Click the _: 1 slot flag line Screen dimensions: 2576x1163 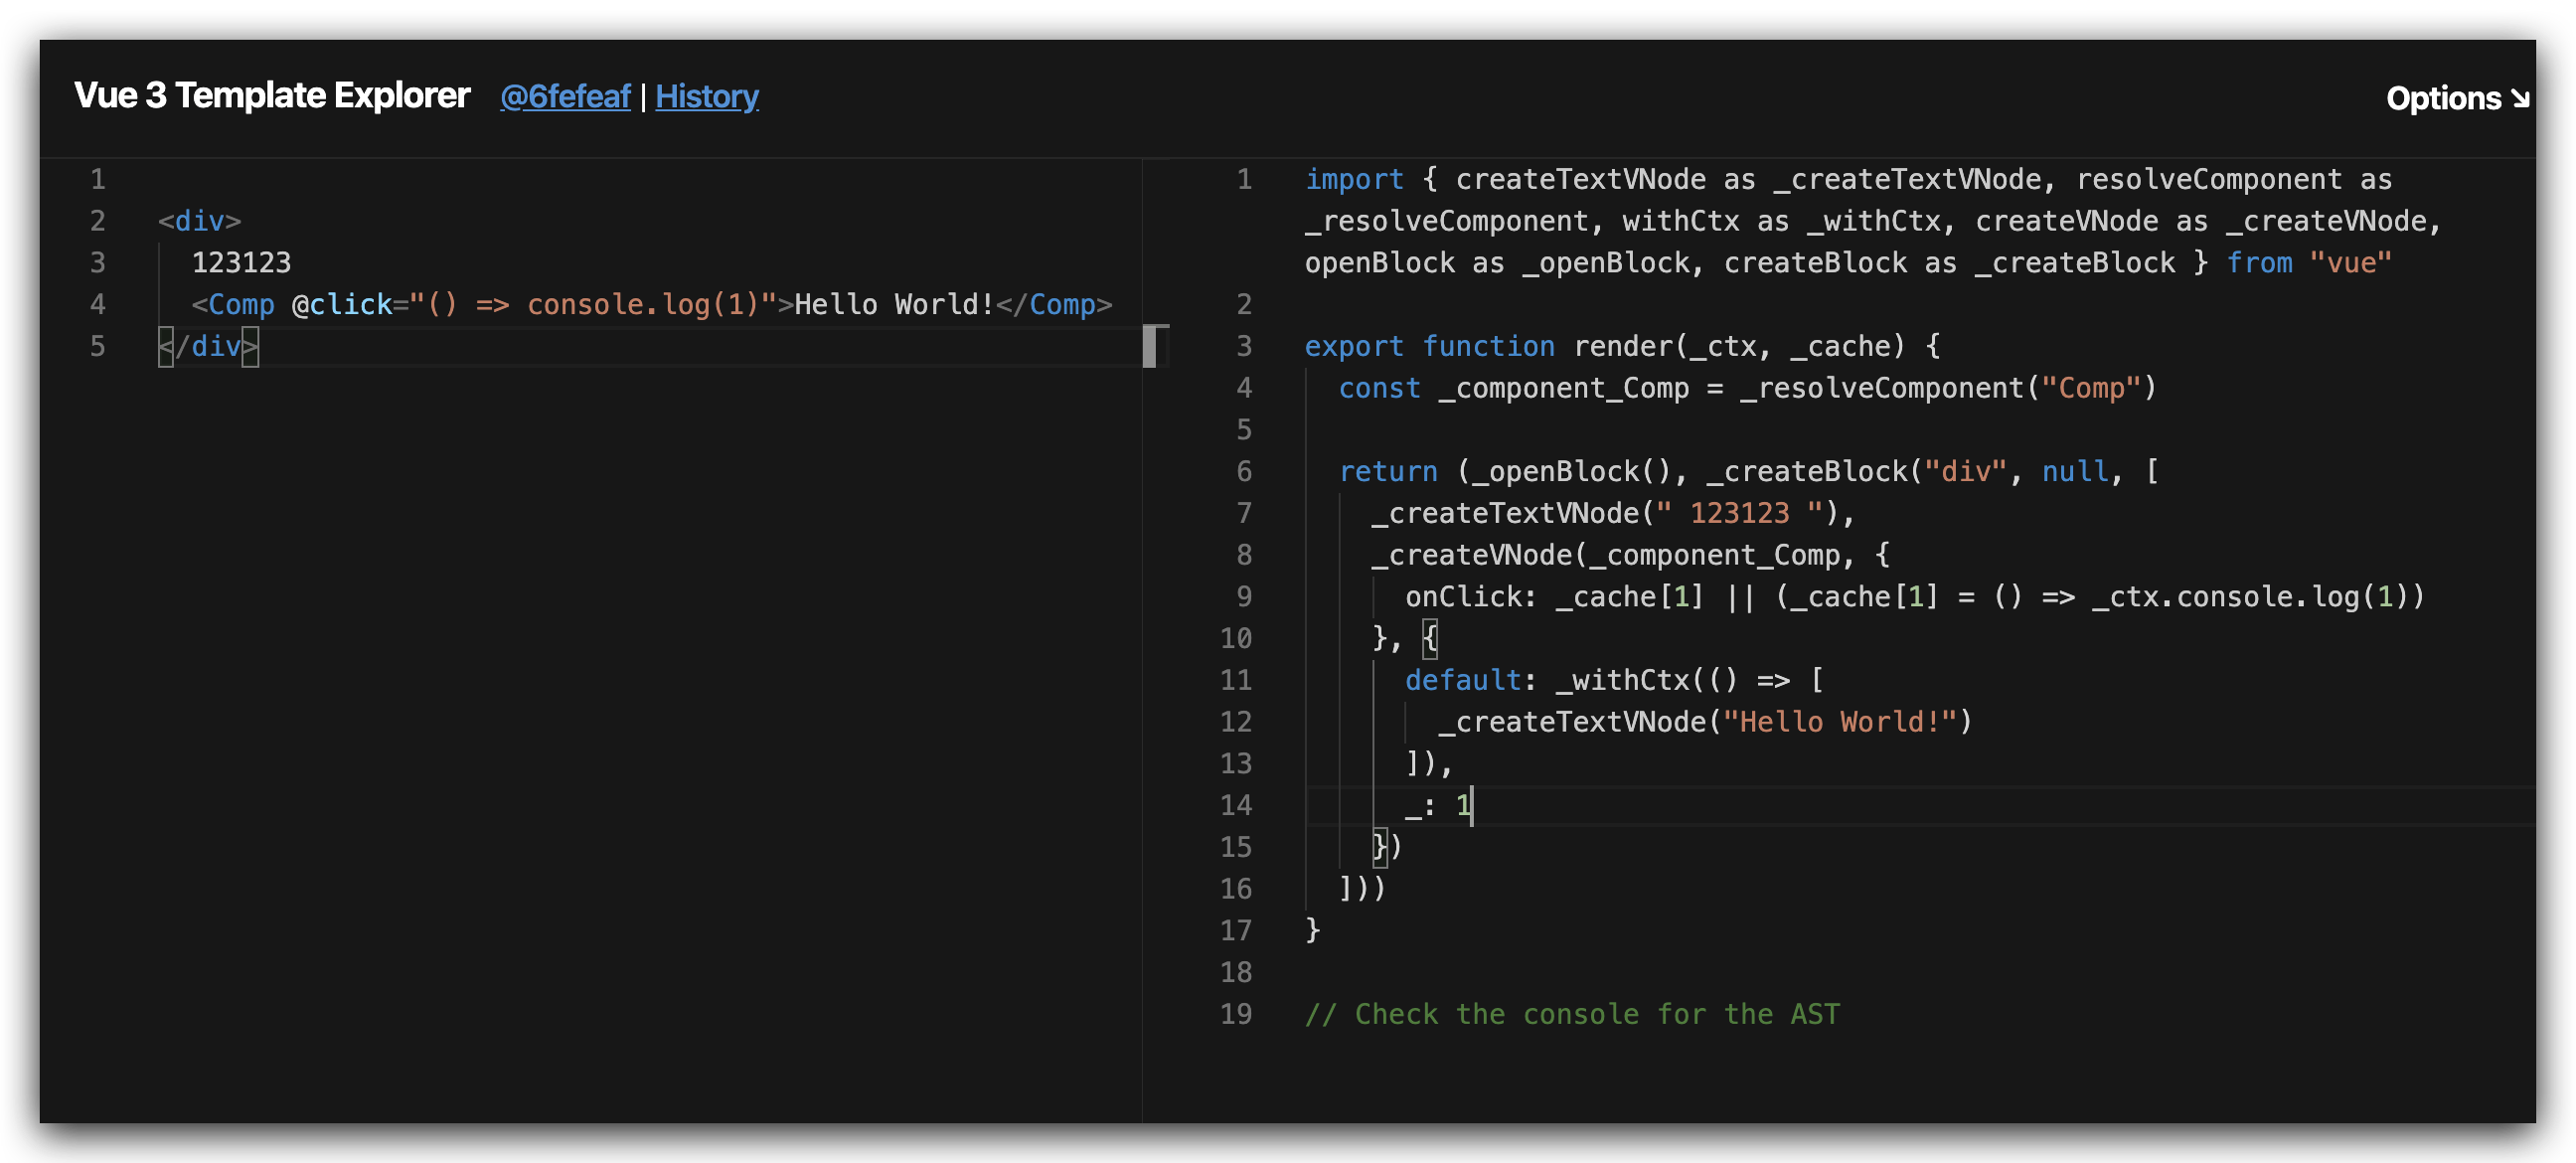(1438, 805)
